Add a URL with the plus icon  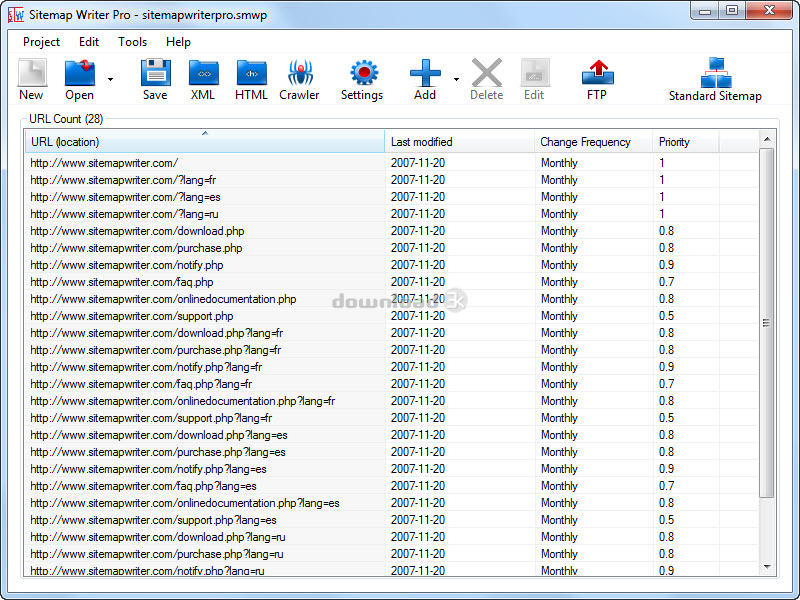425,72
